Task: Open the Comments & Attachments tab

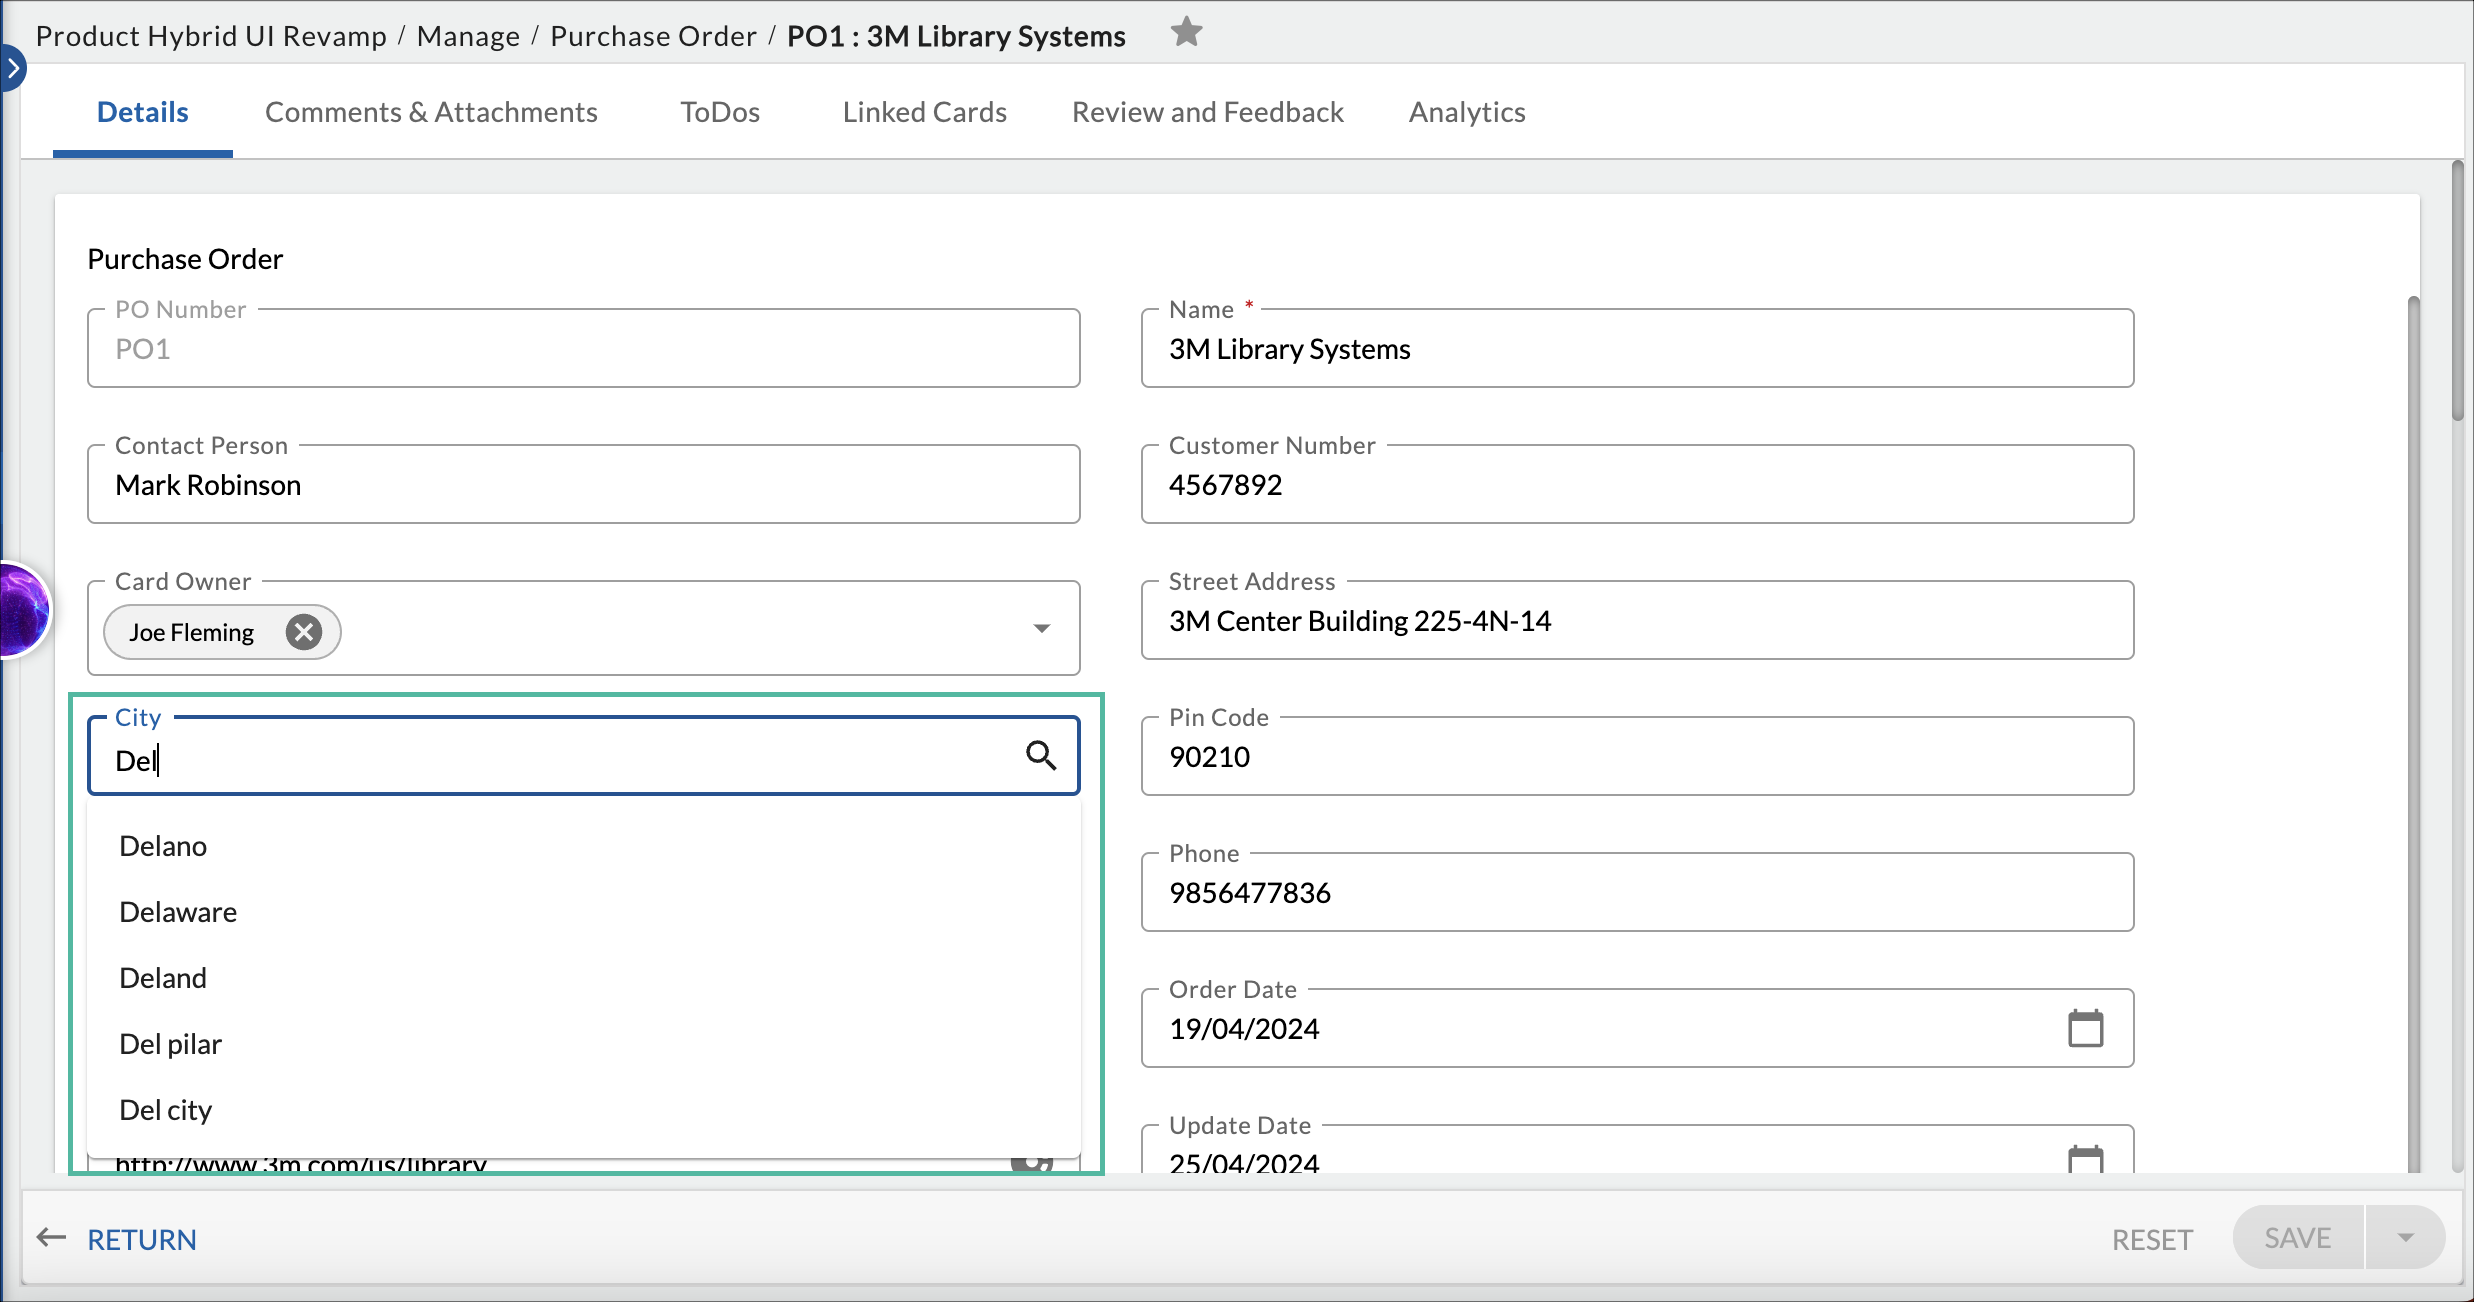Action: click(431, 112)
